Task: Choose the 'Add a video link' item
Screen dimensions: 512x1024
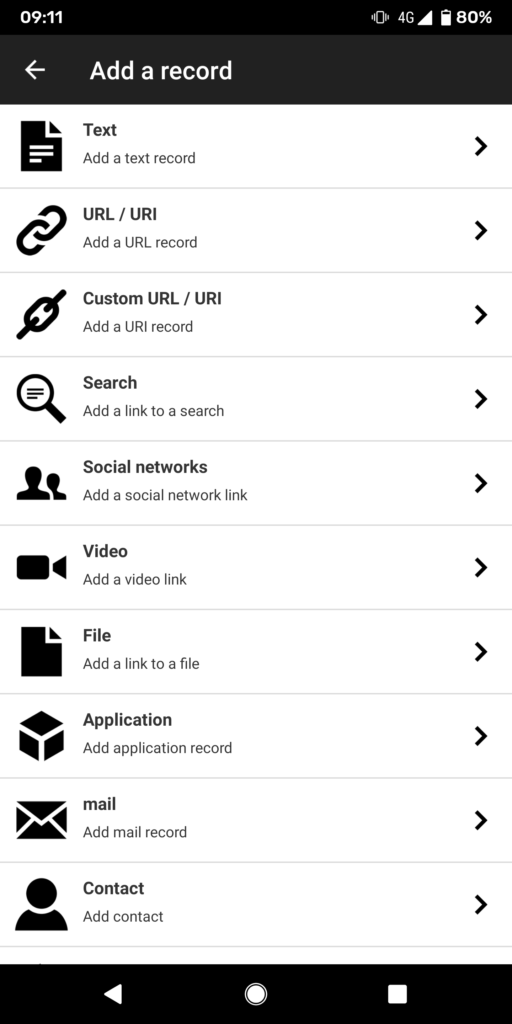Action: tap(135, 579)
